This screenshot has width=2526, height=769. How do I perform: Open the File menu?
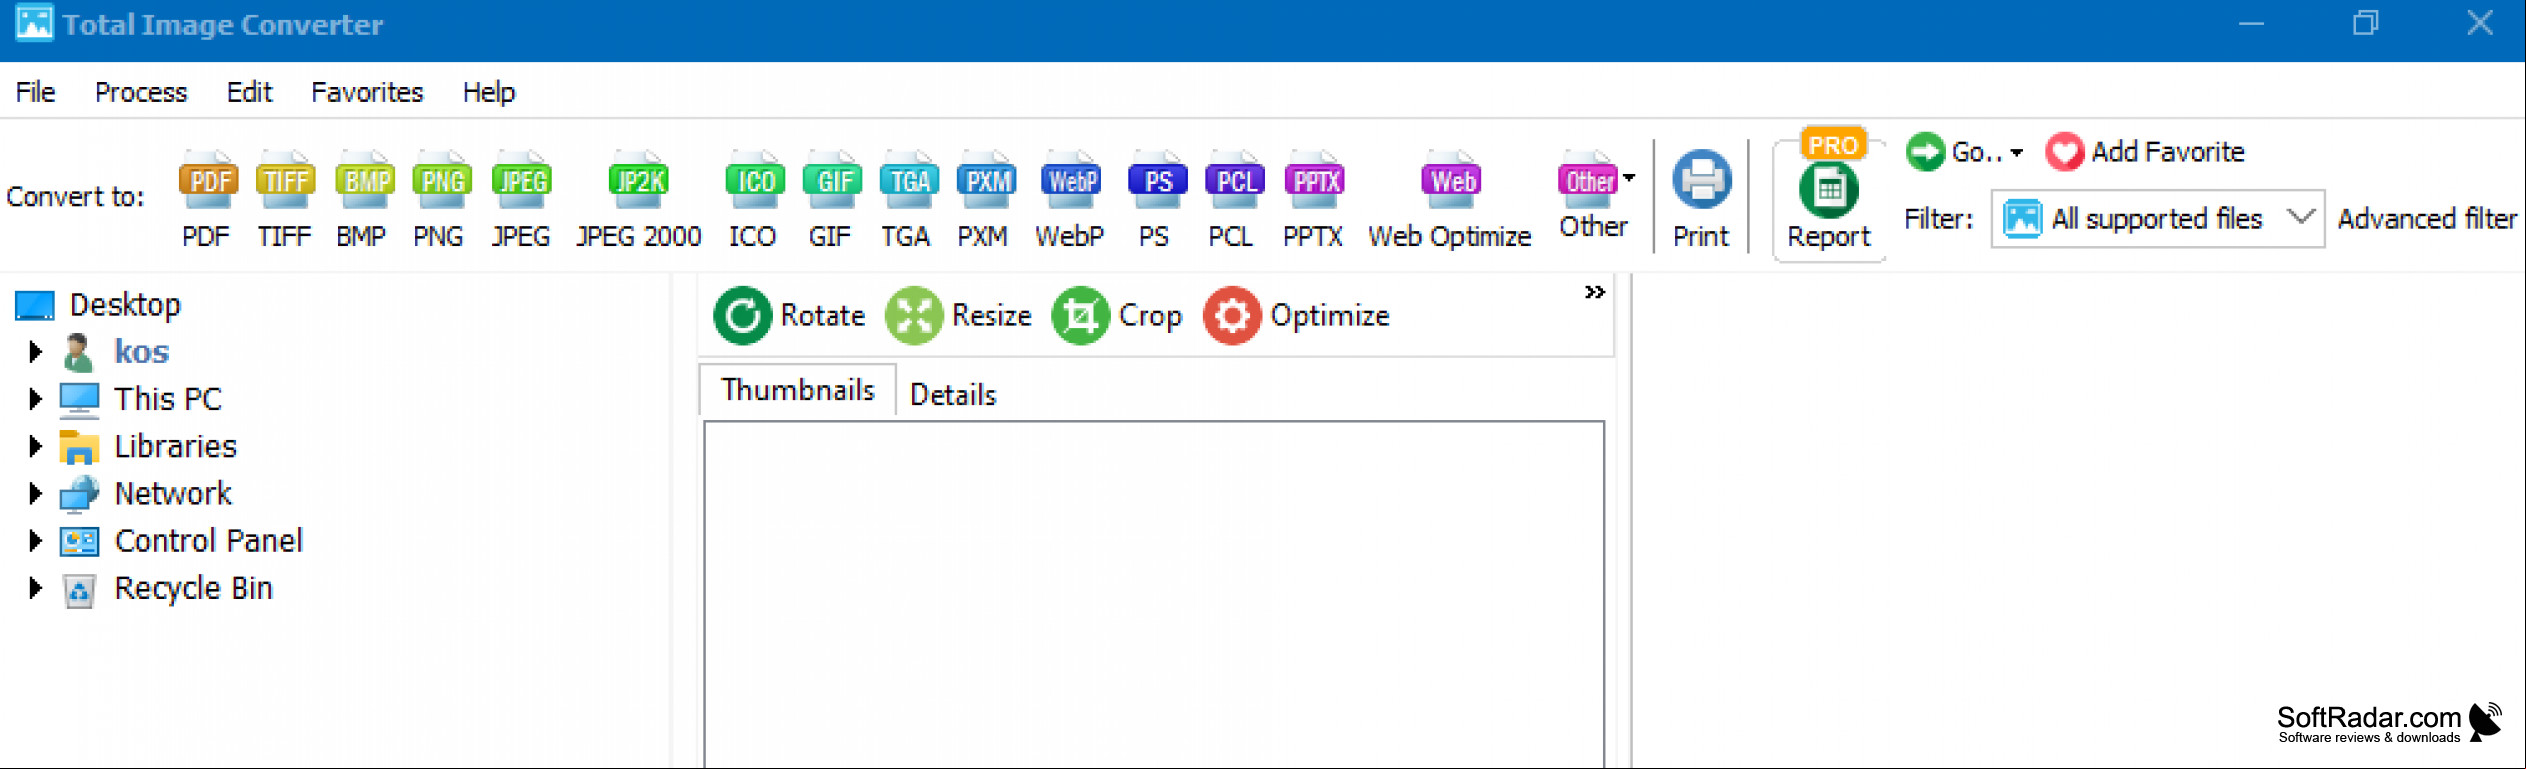tap(35, 92)
